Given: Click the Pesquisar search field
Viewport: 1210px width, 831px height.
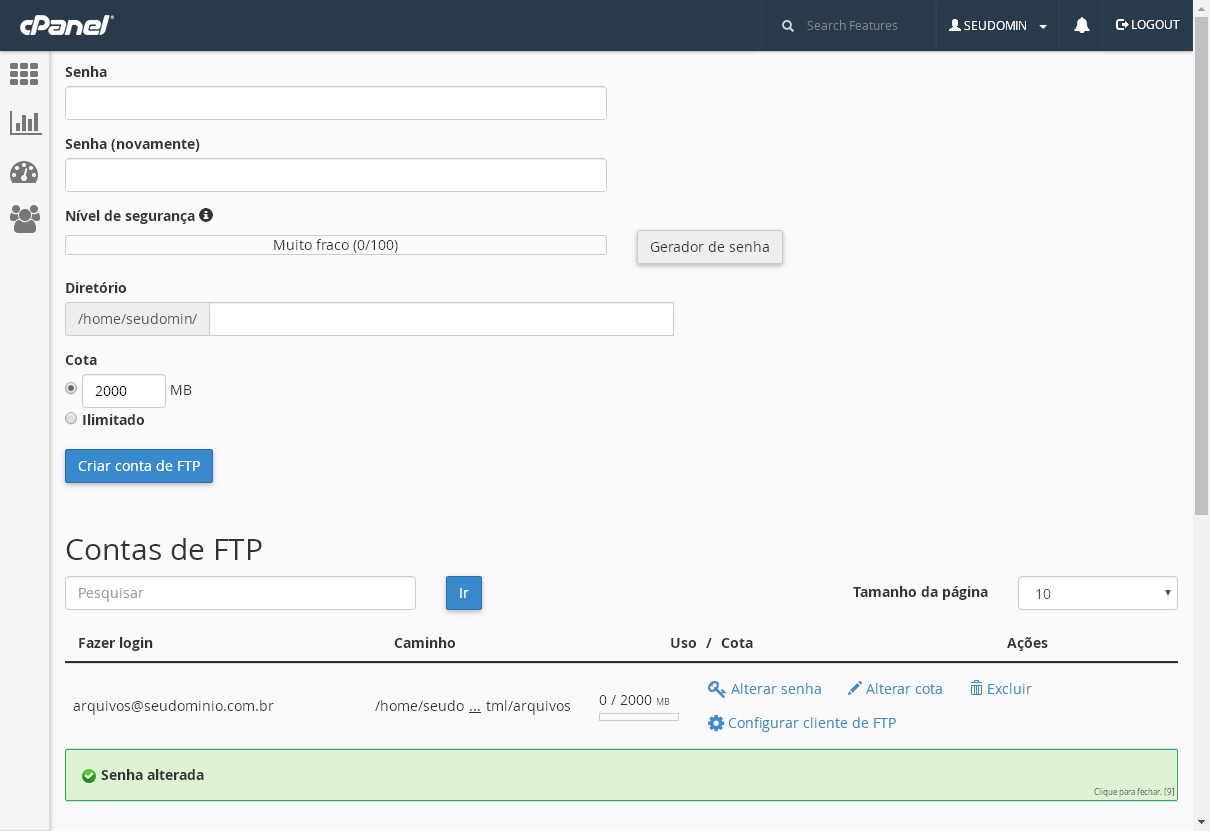Looking at the screenshot, I should (240, 593).
